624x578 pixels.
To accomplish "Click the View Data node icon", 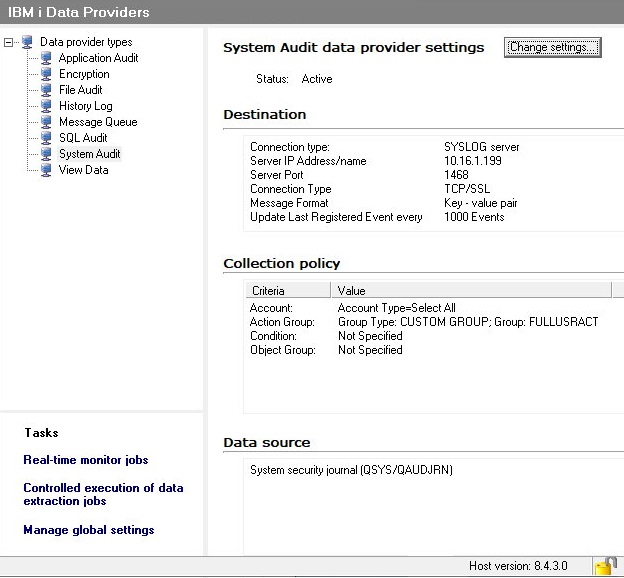I will pyautogui.click(x=46, y=170).
